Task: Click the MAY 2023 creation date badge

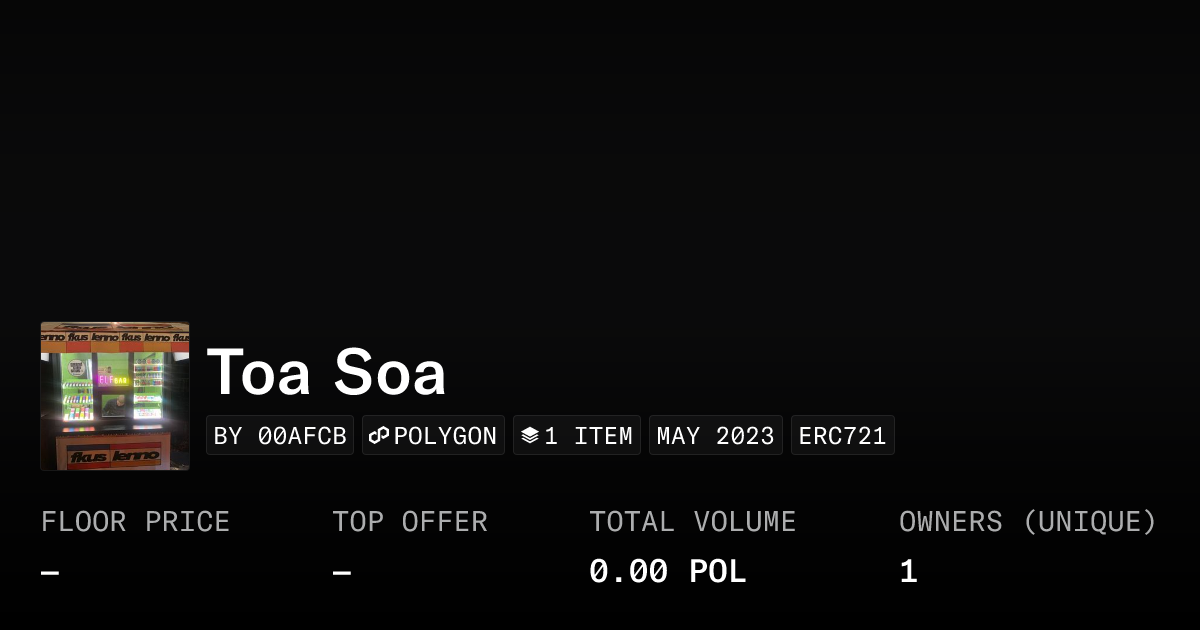Action: coord(716,435)
